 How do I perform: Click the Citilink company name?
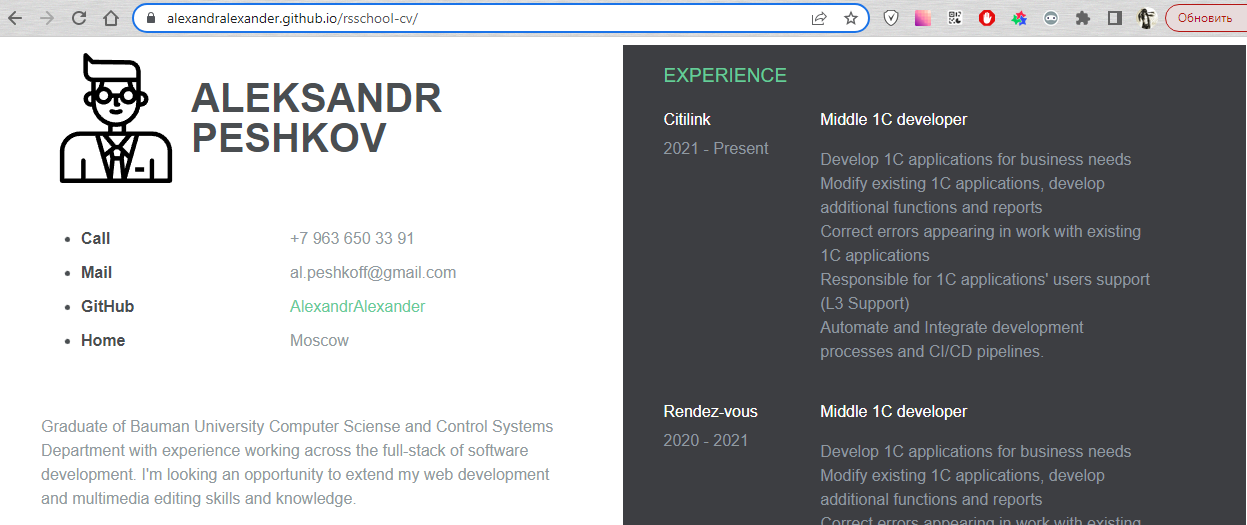click(x=687, y=119)
